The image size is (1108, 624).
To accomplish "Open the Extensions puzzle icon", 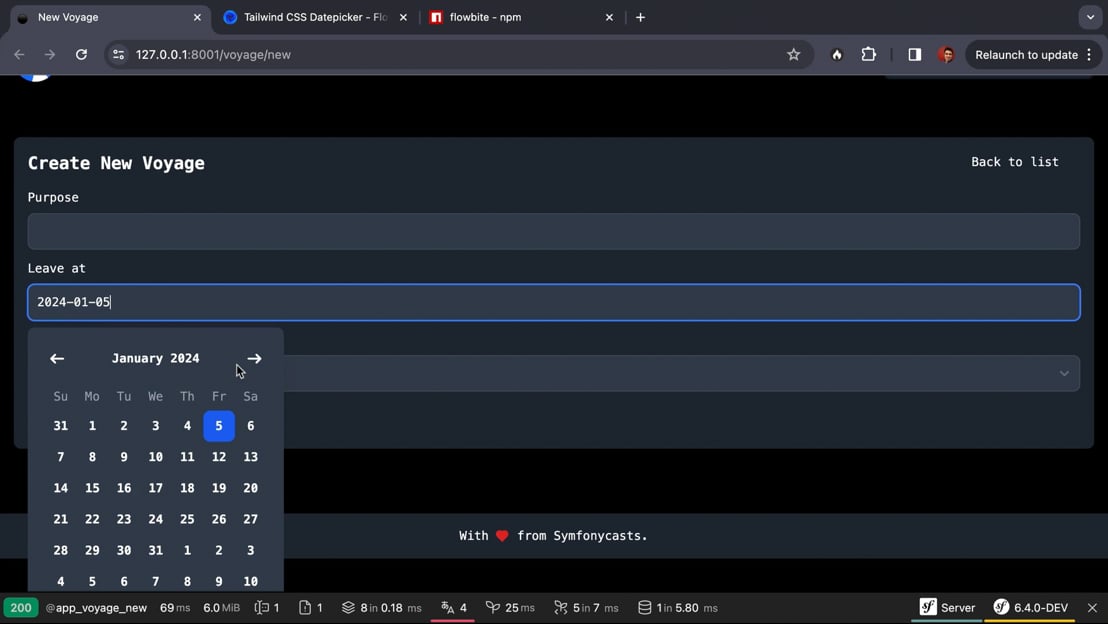I will (868, 54).
